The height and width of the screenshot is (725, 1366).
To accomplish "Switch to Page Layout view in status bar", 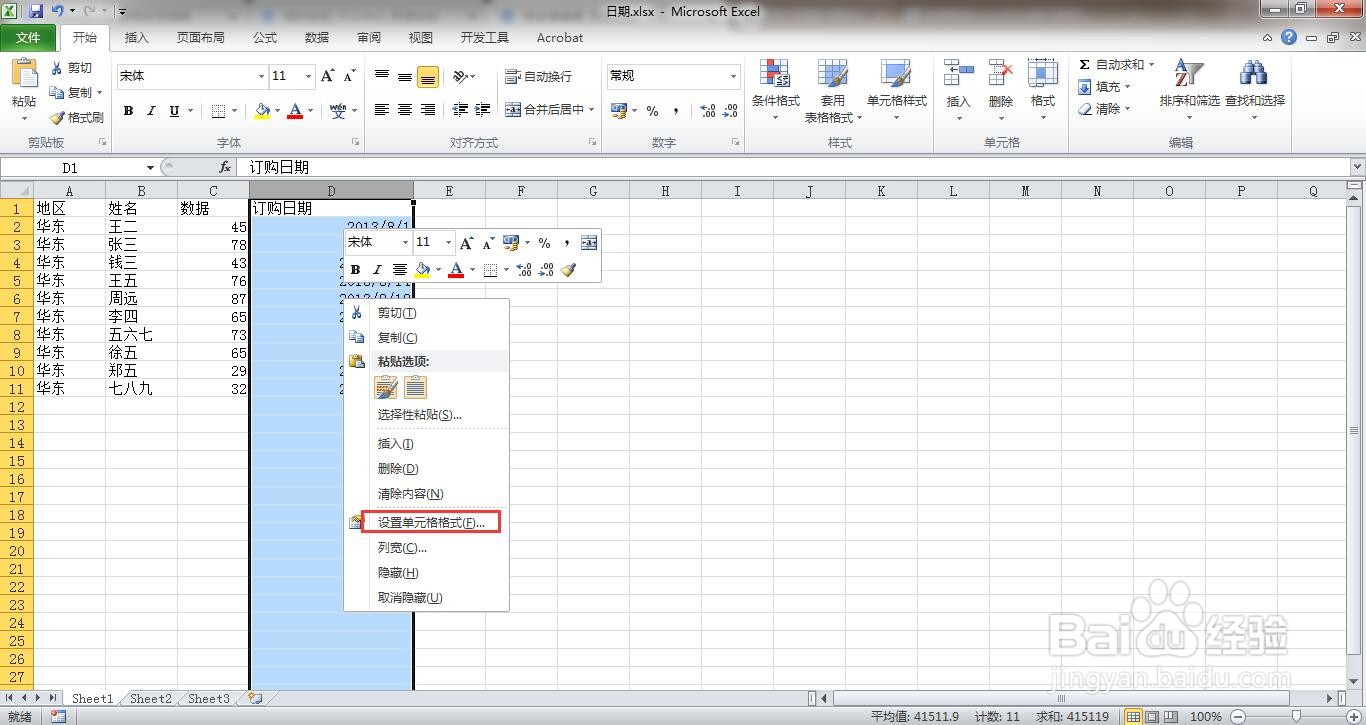I will pos(1152,716).
